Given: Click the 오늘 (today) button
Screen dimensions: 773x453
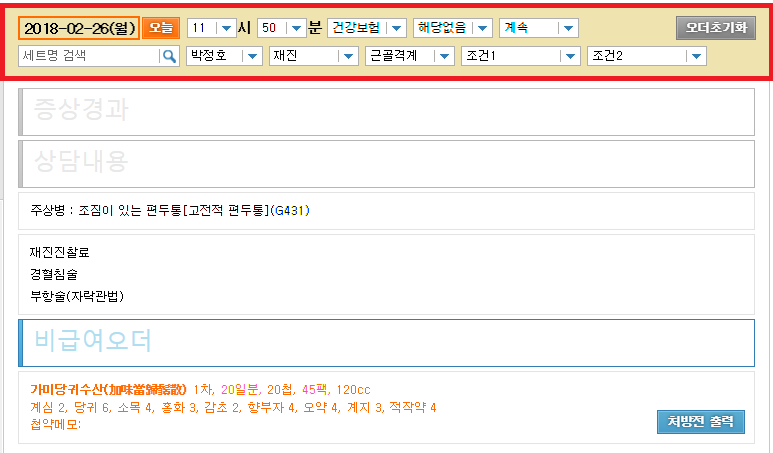Looking at the screenshot, I should tap(161, 28).
